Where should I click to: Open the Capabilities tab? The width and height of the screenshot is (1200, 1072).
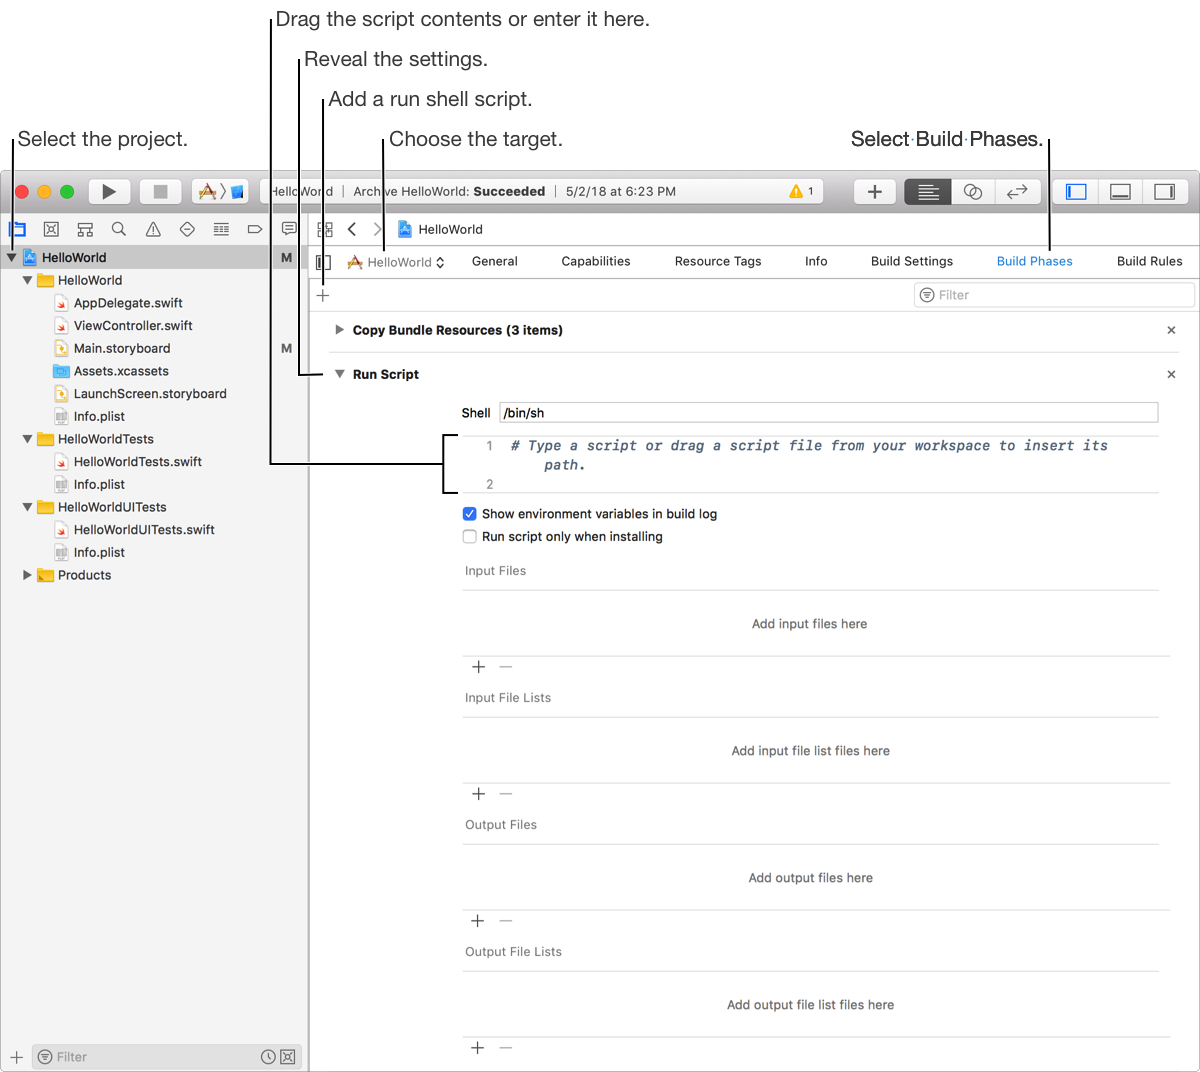tap(596, 261)
